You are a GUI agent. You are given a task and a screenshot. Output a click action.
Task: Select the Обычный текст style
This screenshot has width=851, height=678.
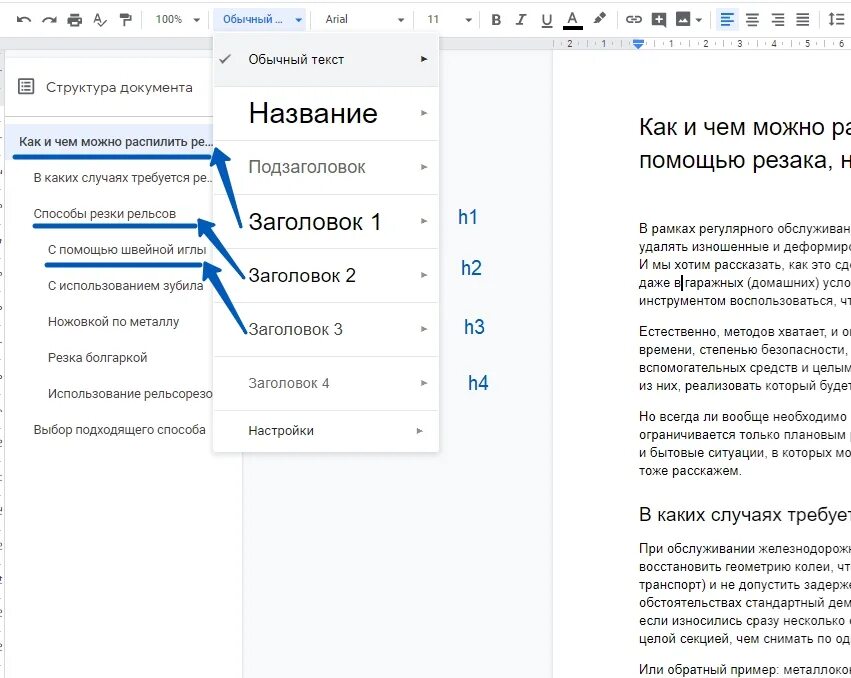(326, 59)
